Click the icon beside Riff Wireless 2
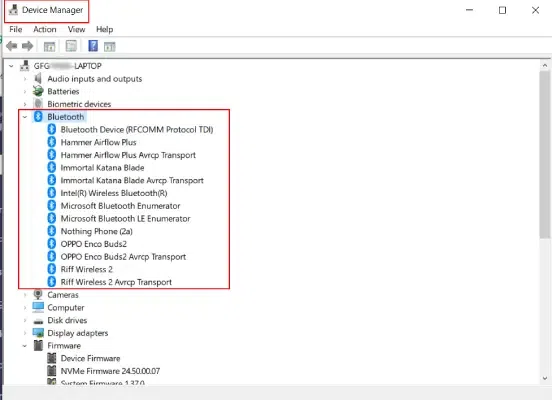The width and height of the screenshot is (552, 400). 52,269
